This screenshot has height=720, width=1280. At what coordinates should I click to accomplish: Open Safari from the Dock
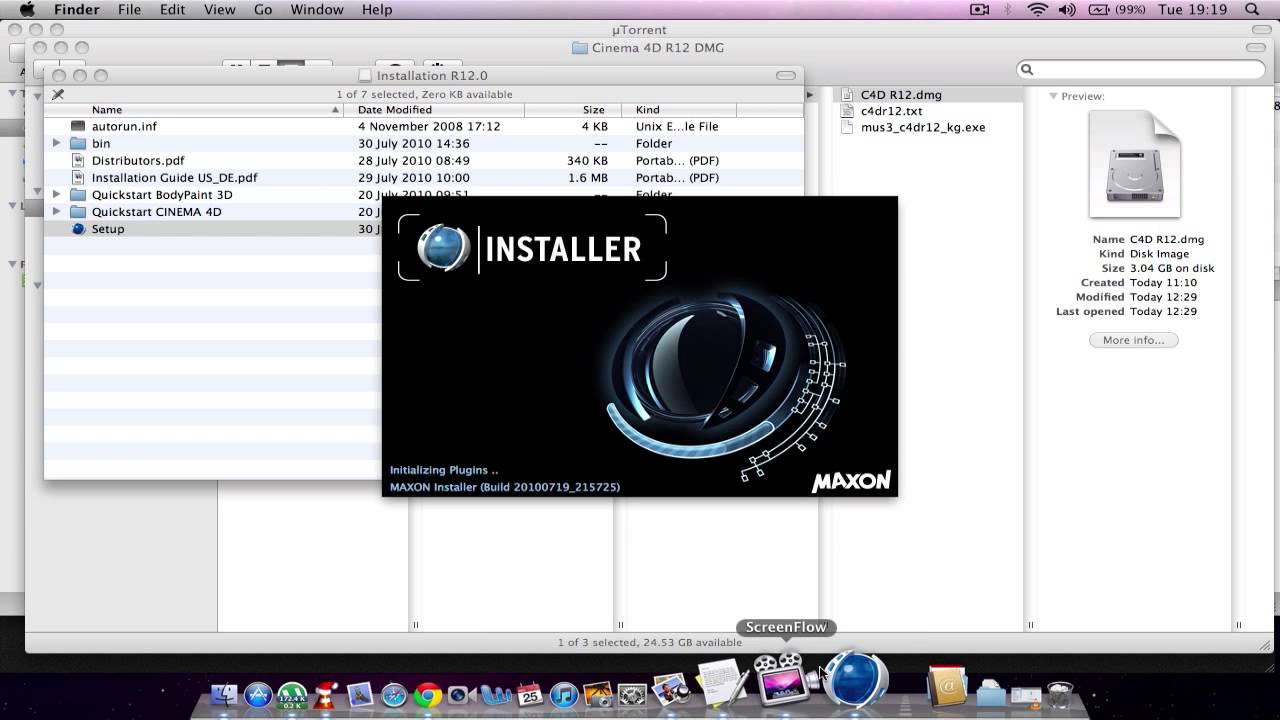click(394, 695)
